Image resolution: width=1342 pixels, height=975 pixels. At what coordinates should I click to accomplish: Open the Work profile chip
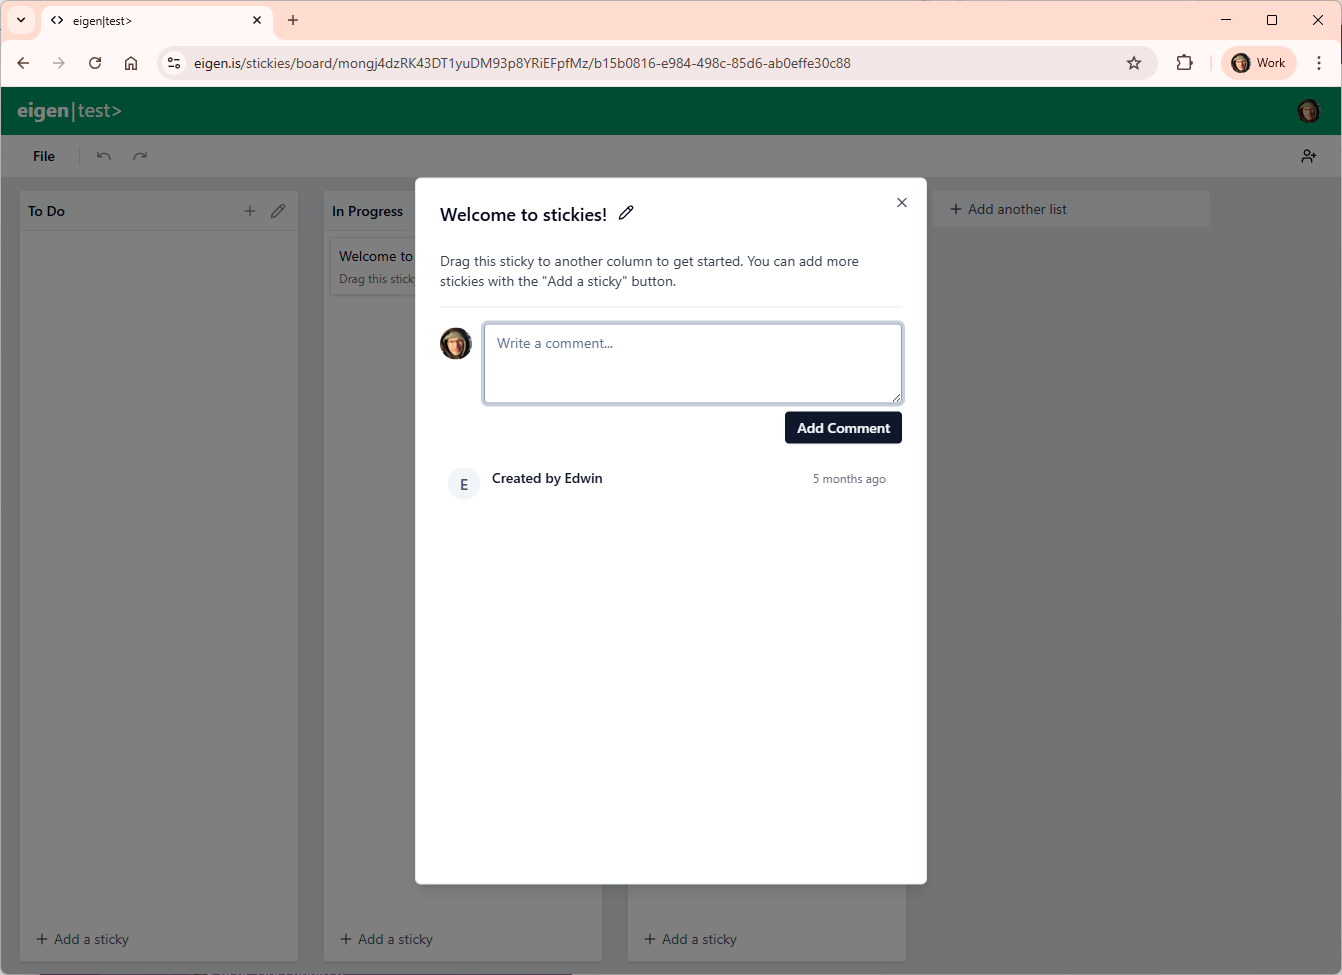coord(1259,63)
